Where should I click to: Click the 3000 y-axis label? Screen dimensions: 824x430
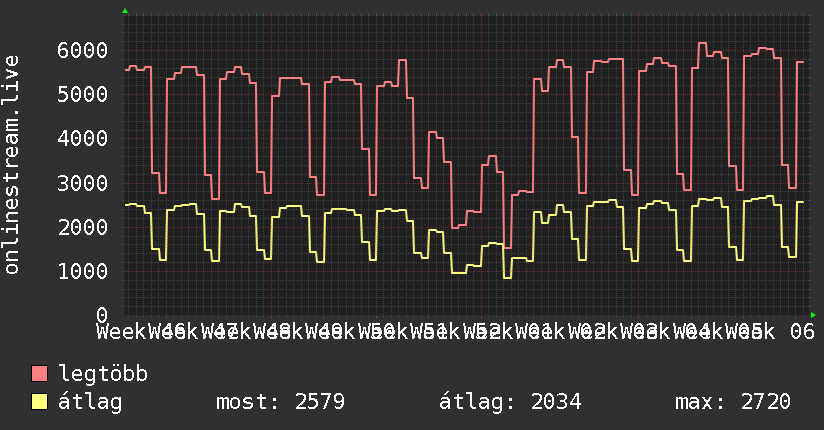[x=83, y=183]
